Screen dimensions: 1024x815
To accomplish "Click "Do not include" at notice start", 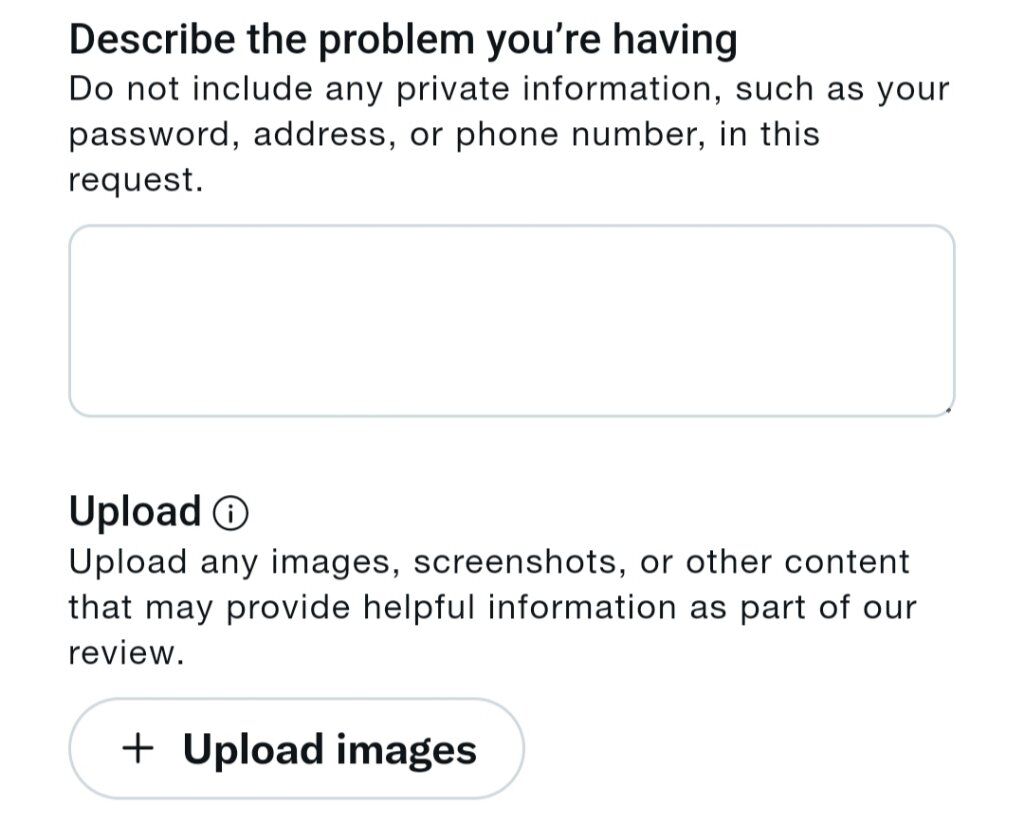I will point(191,89).
